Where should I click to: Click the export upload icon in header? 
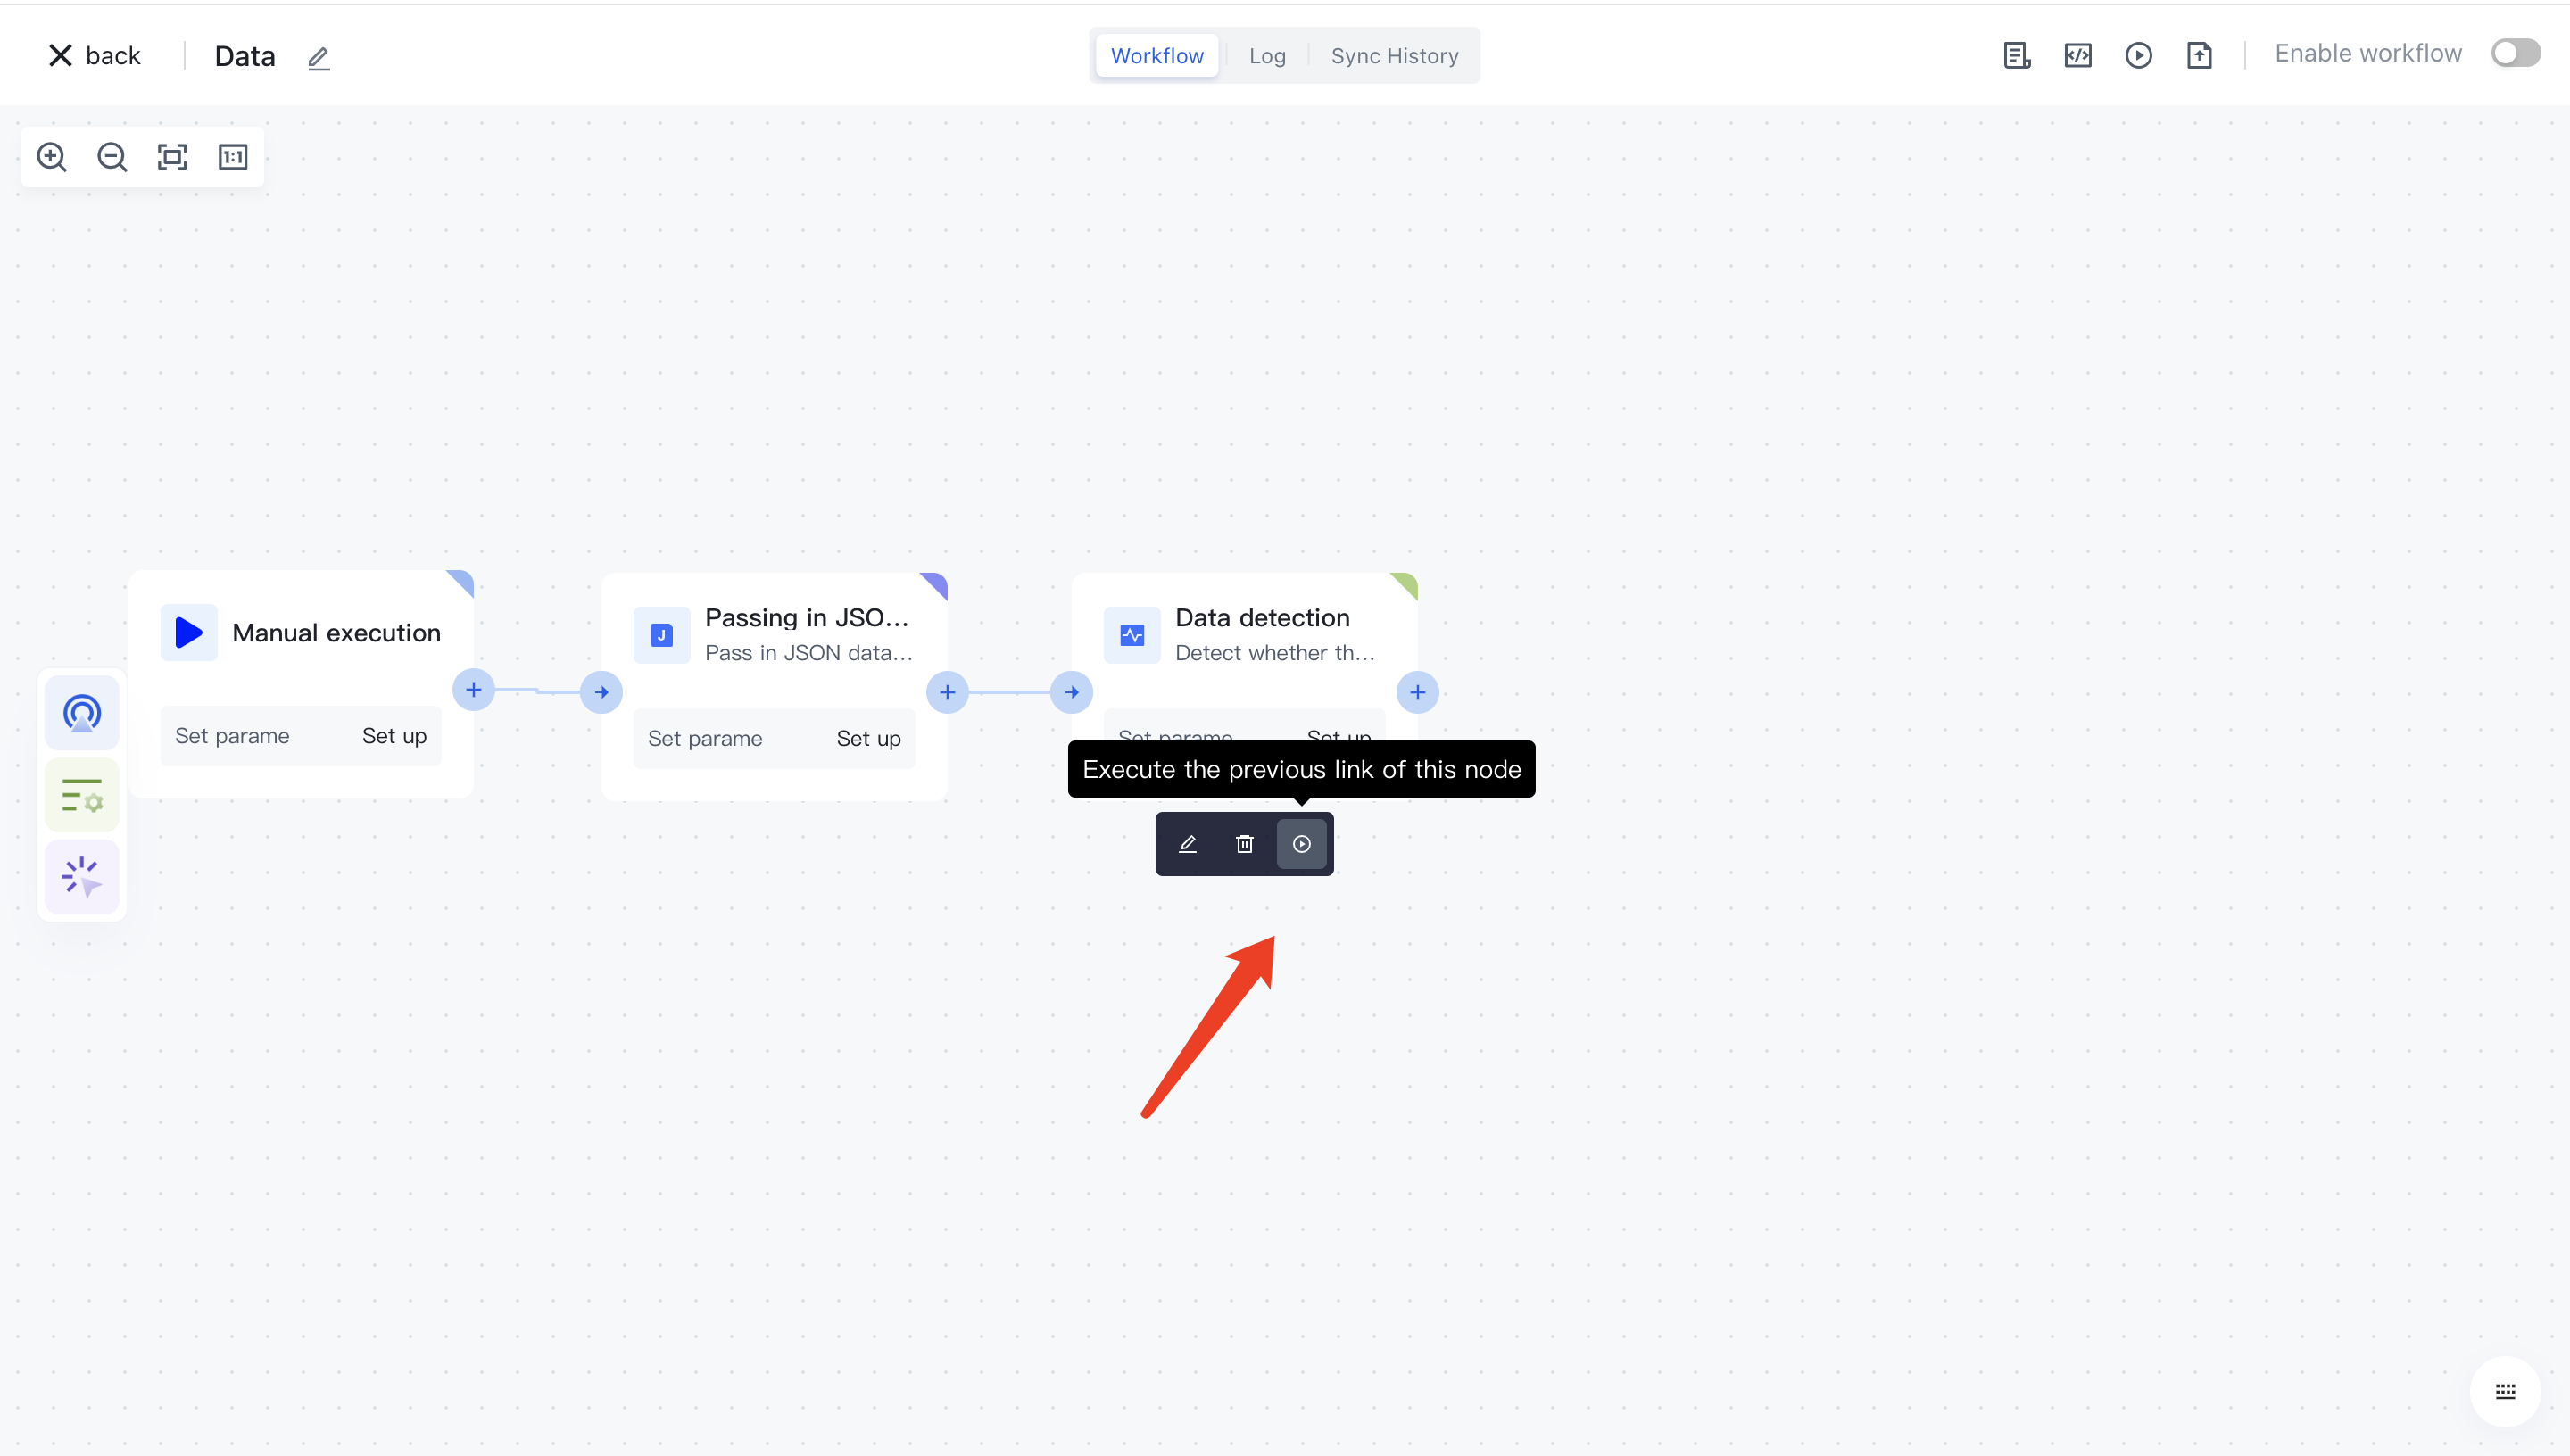2199,56
